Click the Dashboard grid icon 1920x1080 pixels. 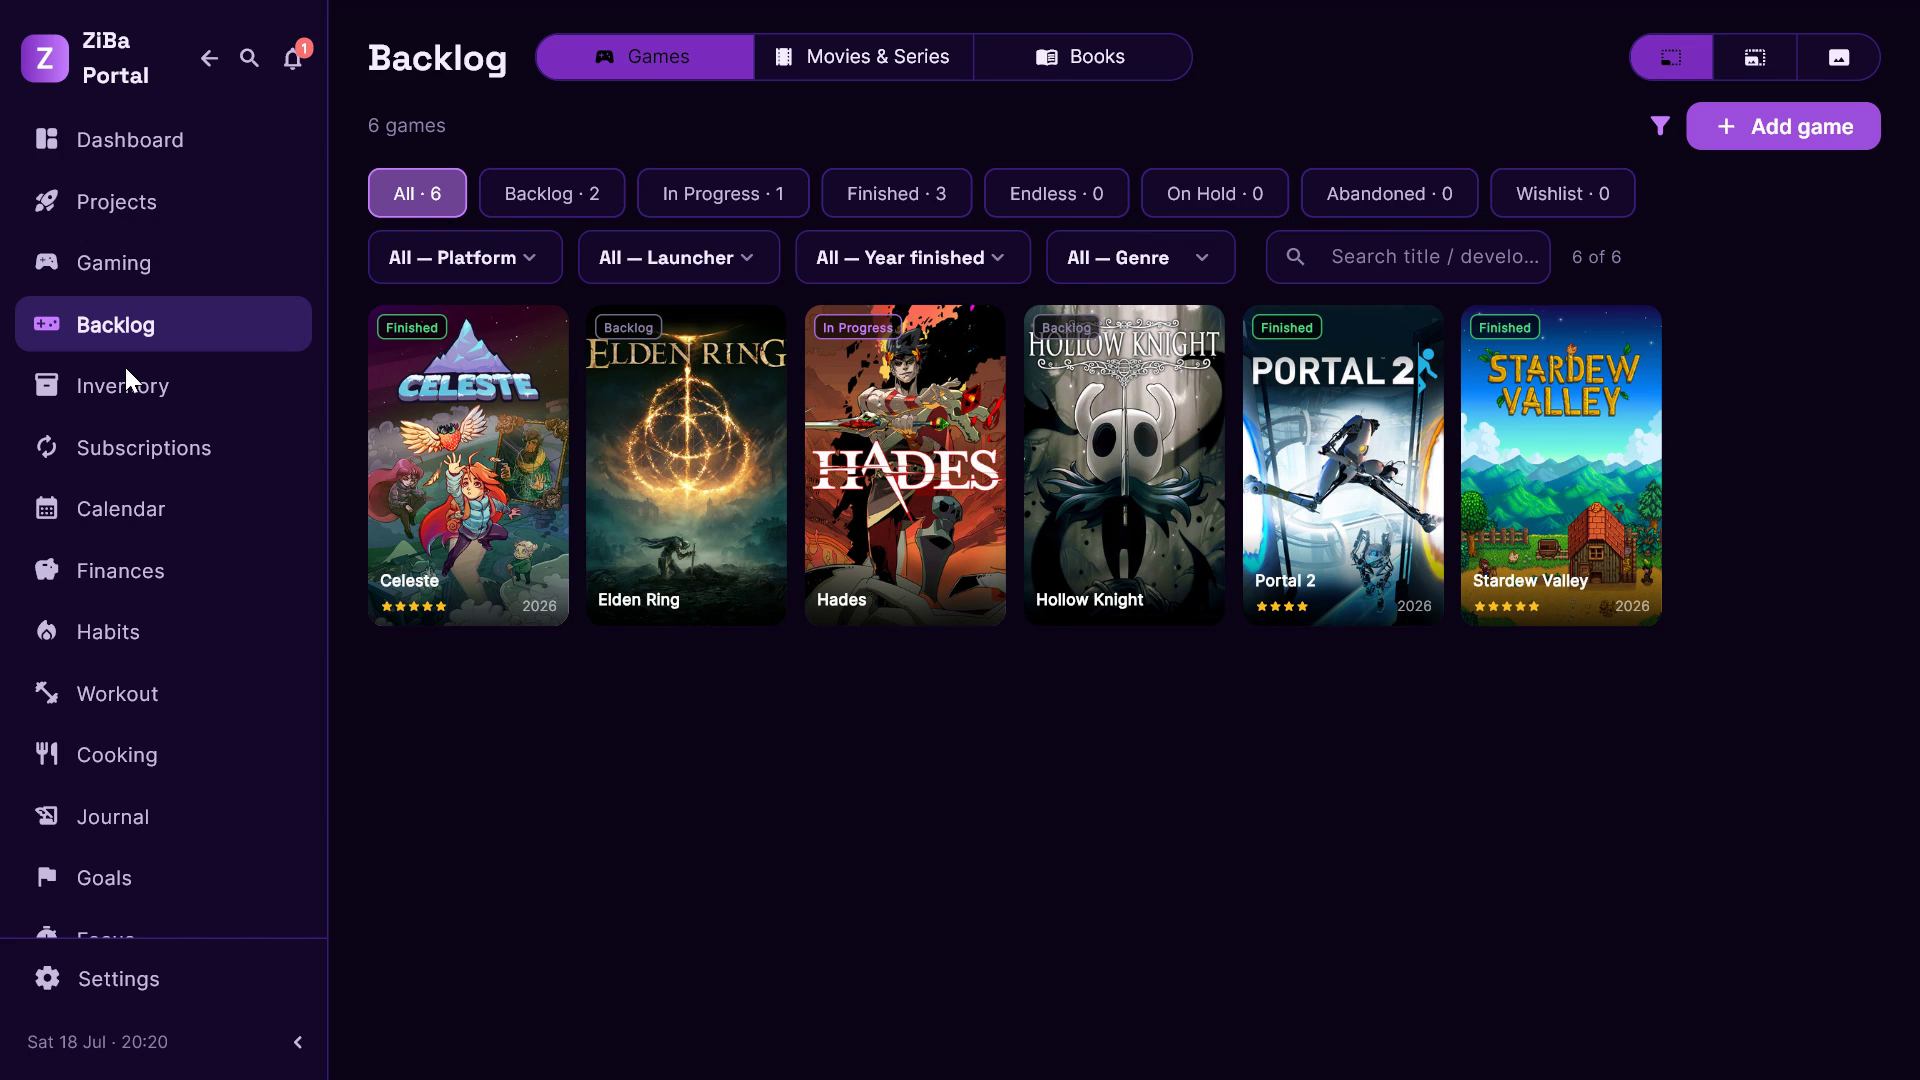(47, 139)
